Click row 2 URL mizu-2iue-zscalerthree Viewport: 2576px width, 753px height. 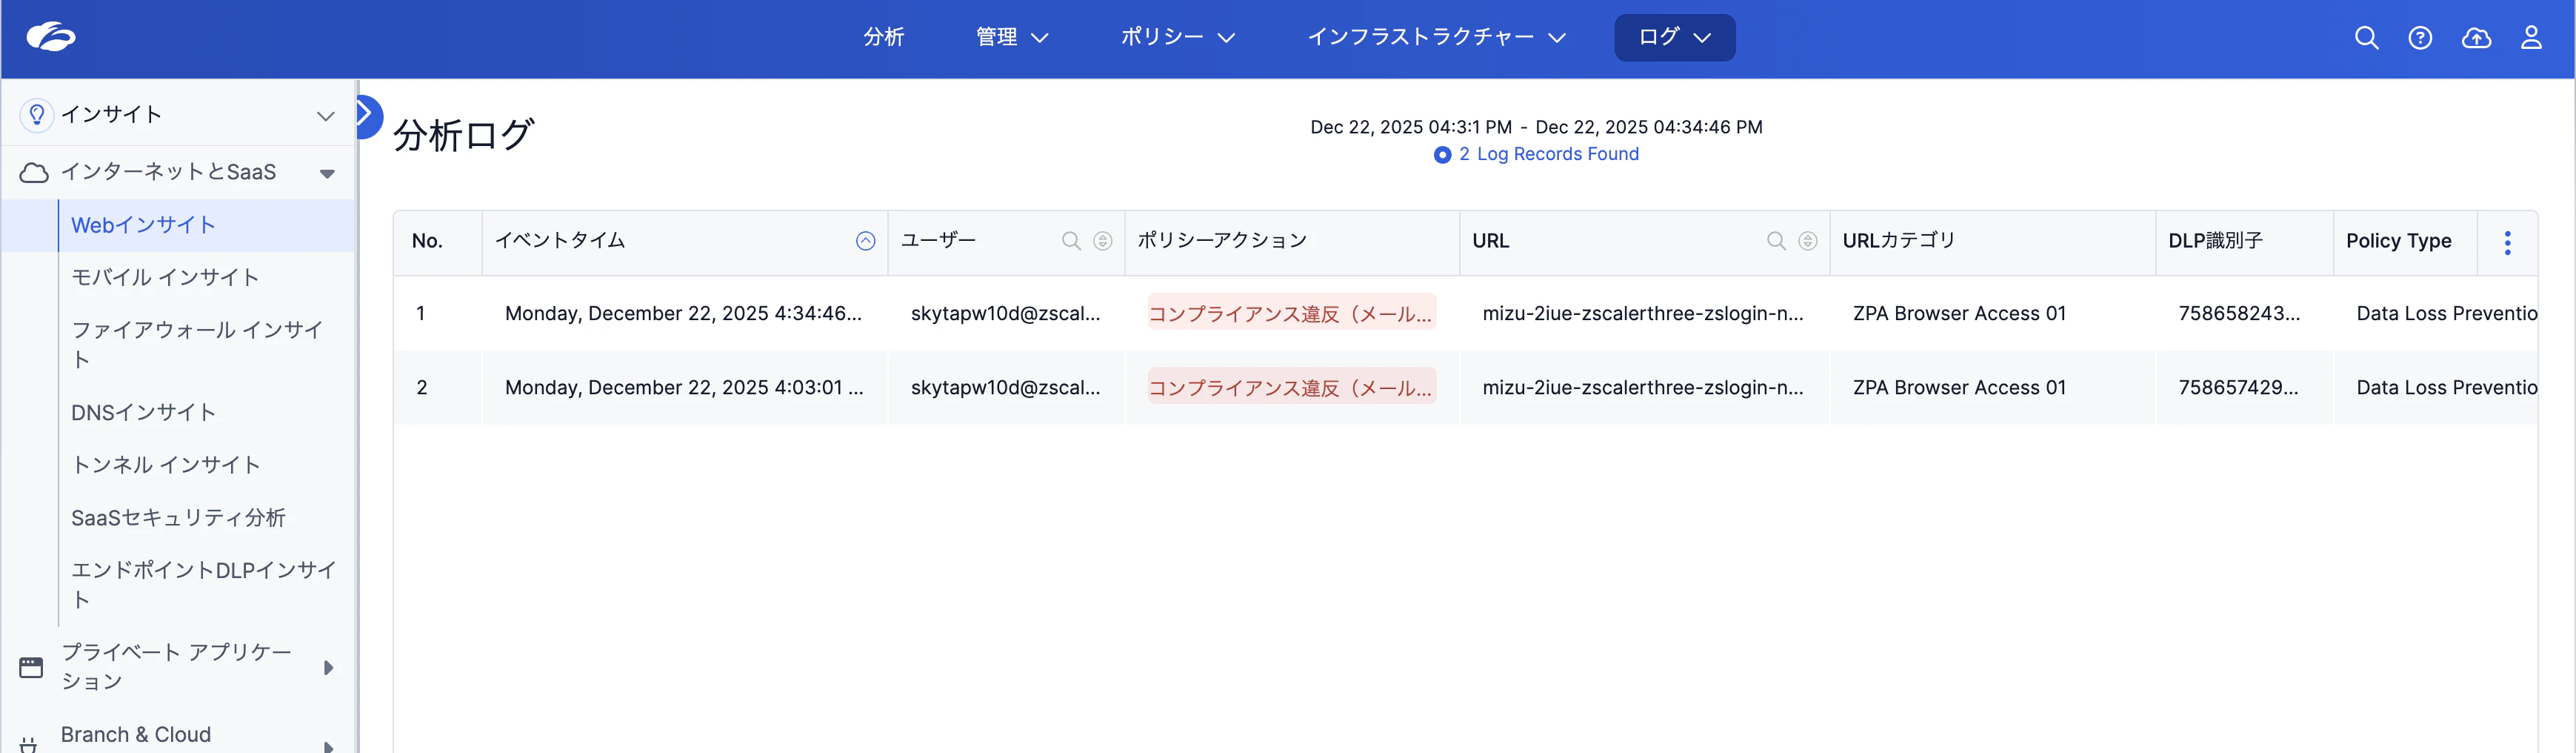pos(1643,388)
